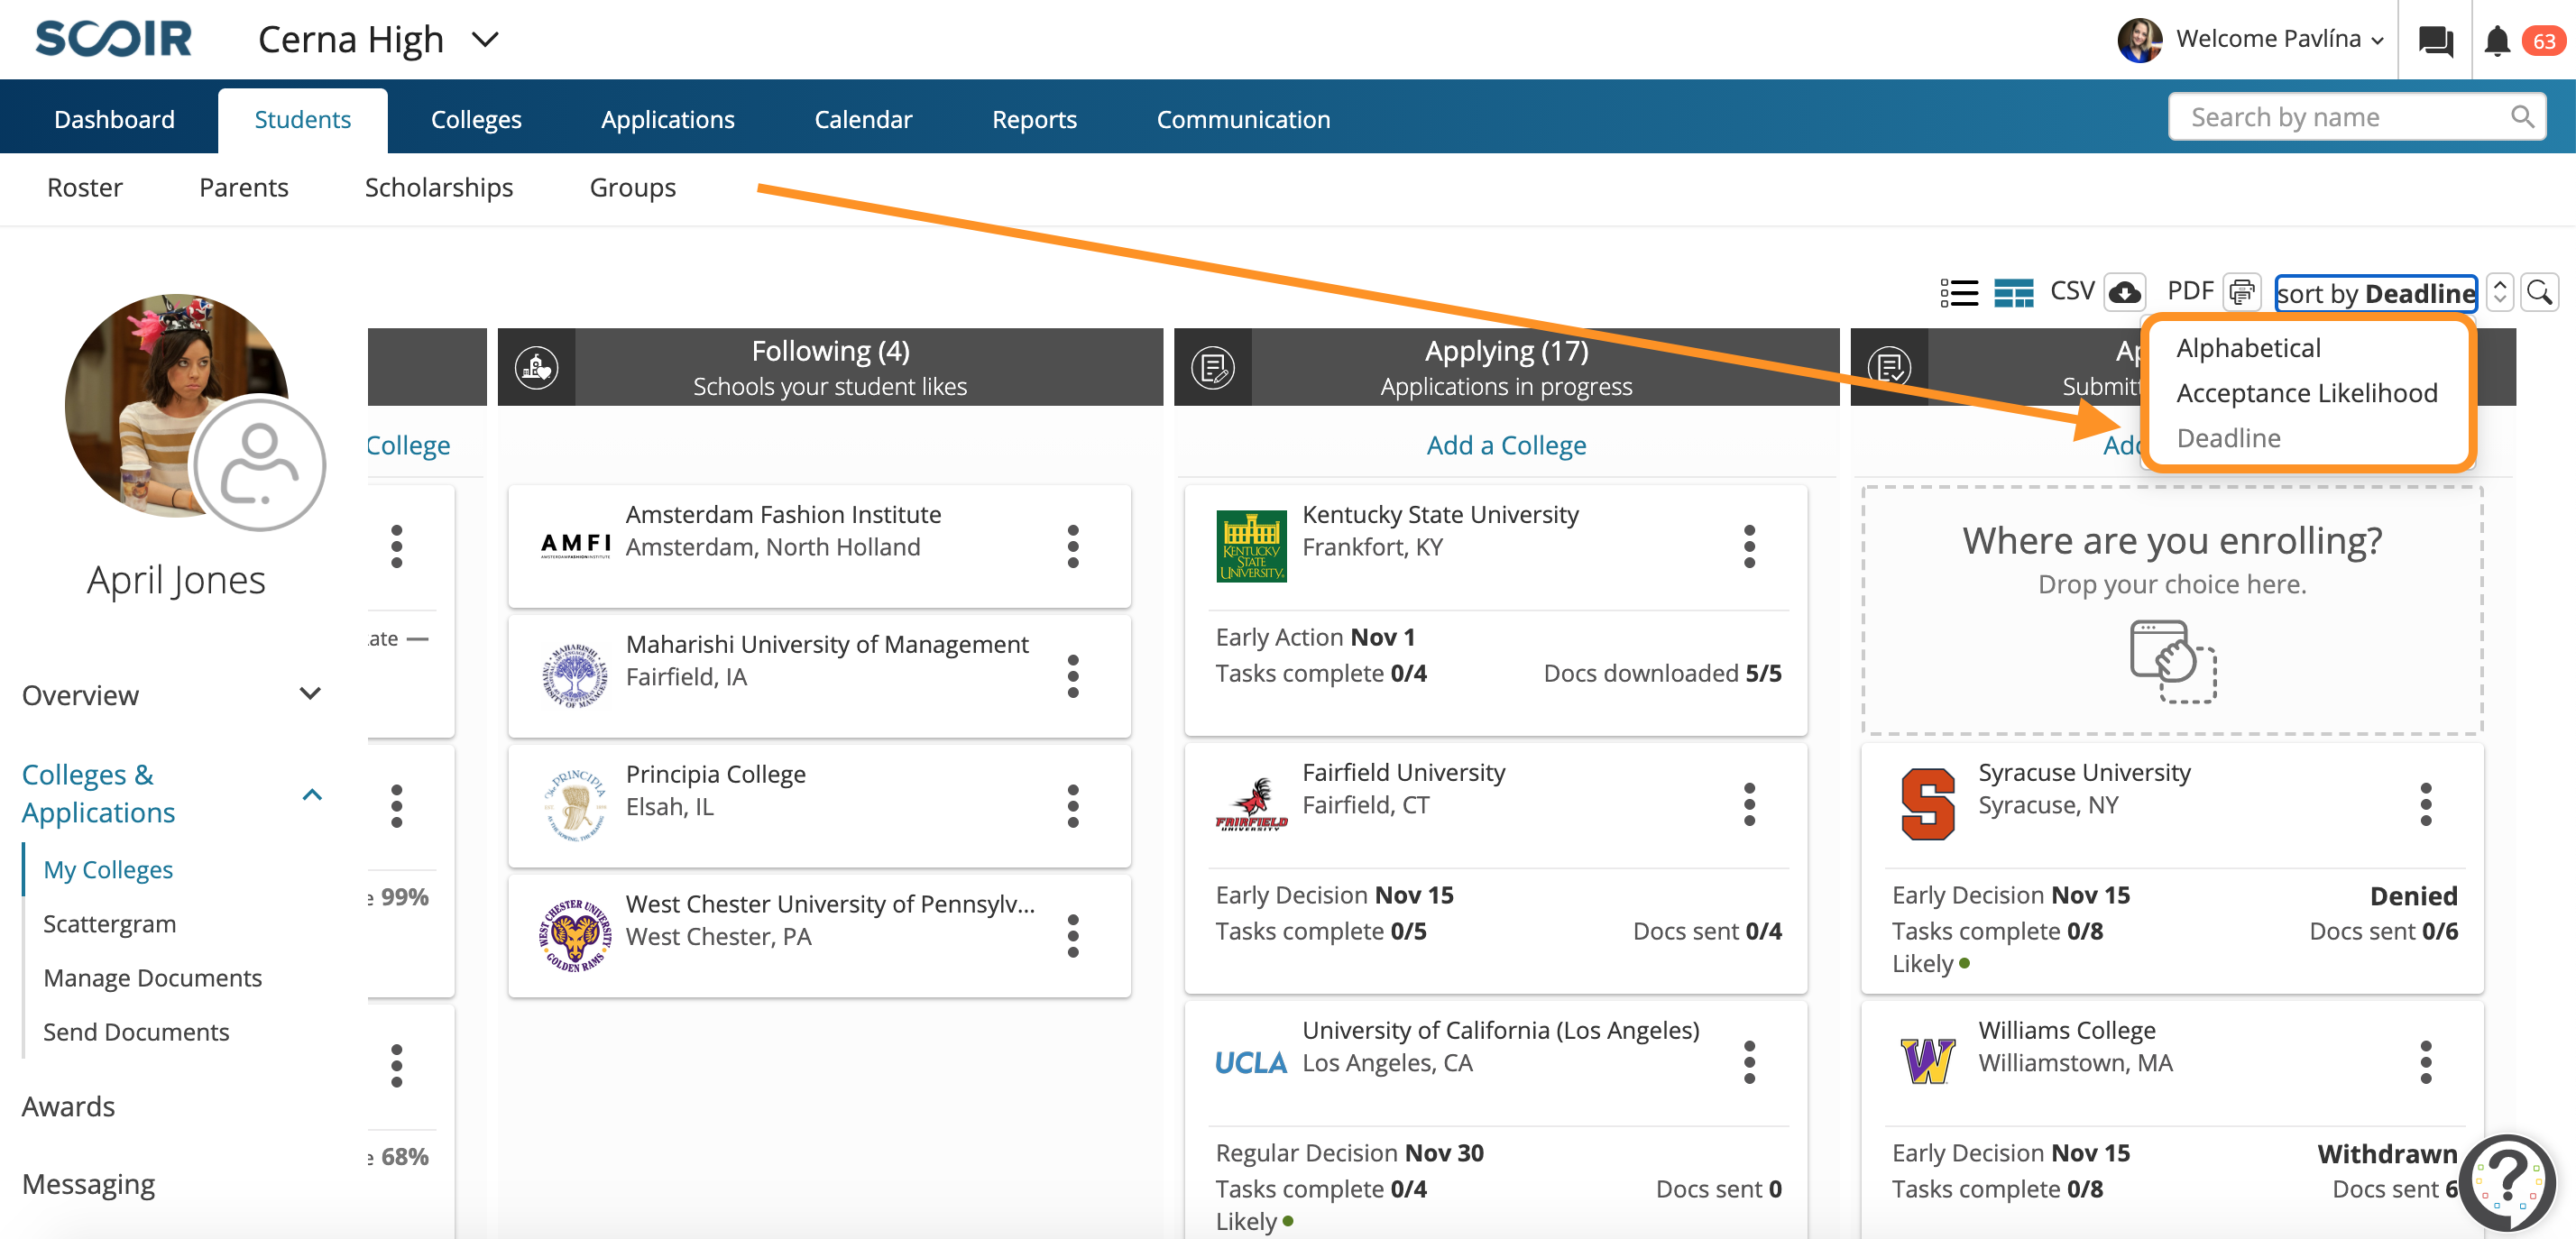
Task: Open the Reports tab
Action: click(1034, 119)
